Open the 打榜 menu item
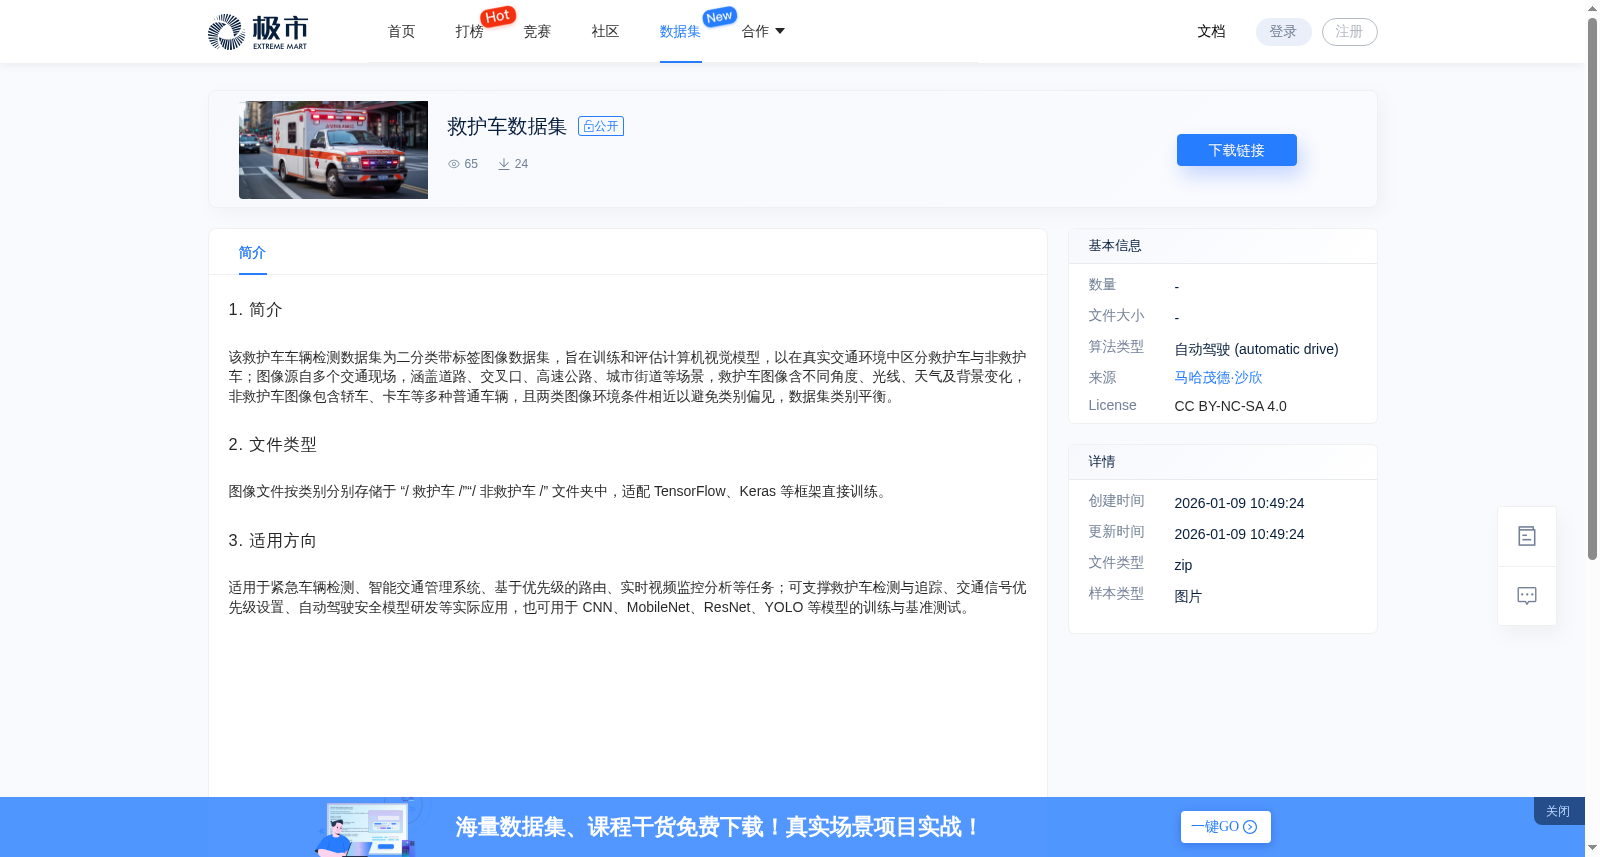This screenshot has width=1600, height=857. point(469,32)
